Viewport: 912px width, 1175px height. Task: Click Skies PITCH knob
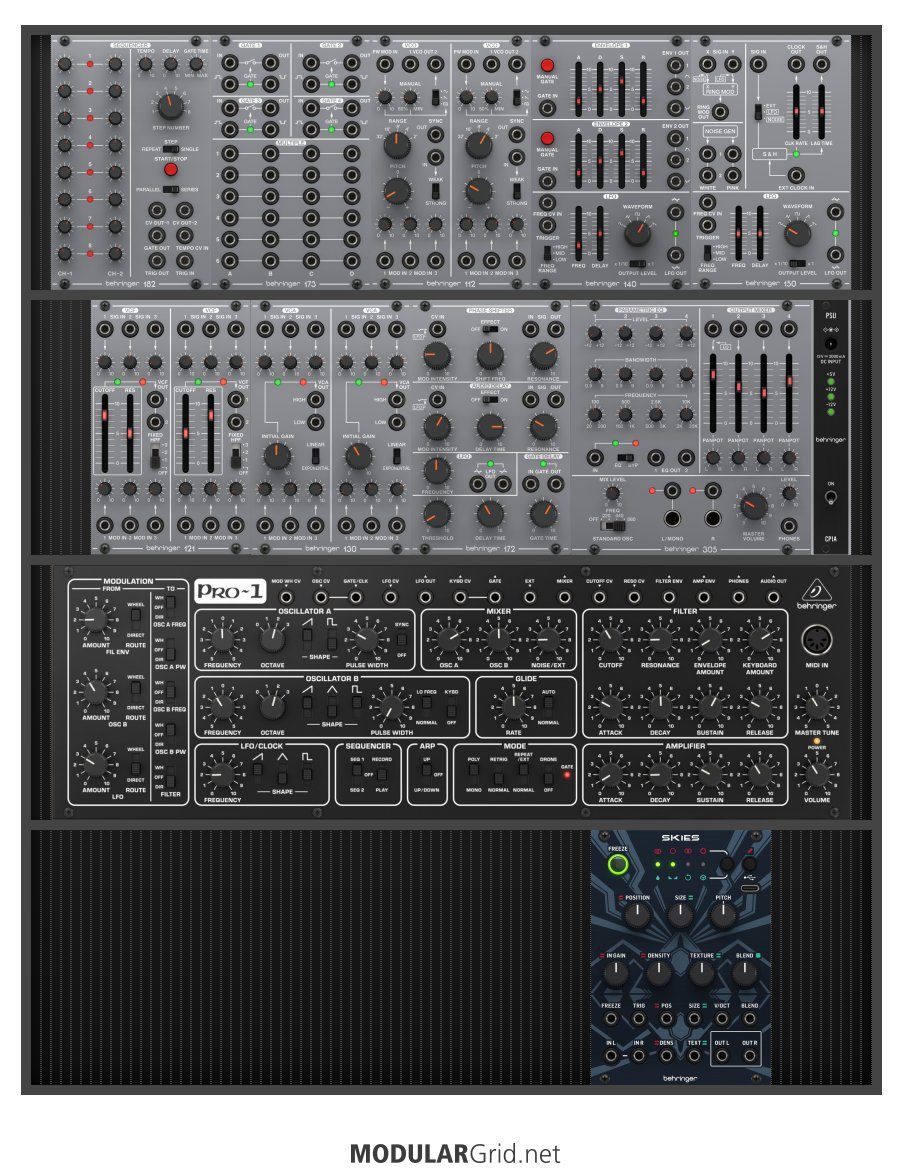(723, 916)
